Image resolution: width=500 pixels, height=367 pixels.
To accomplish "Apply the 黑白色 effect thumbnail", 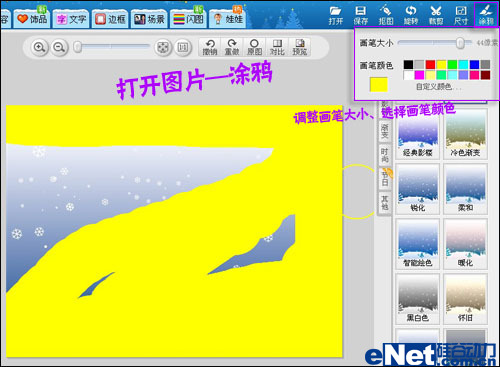I will (418, 299).
